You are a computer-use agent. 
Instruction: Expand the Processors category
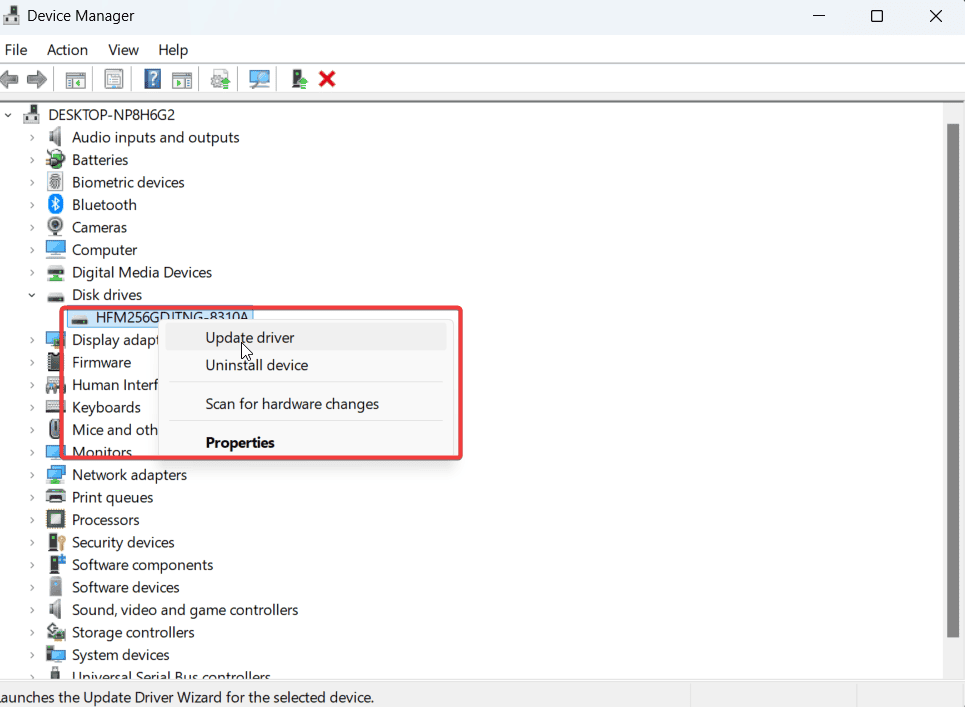[x=32, y=520]
